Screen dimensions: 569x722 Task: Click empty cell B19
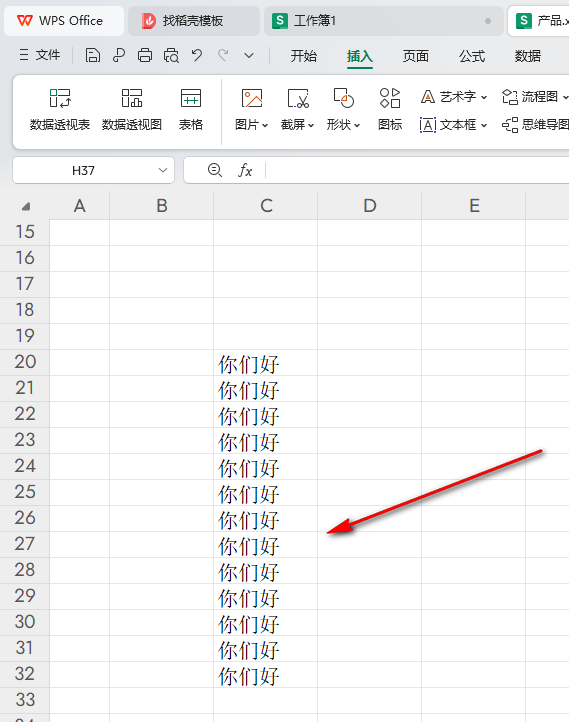162,337
